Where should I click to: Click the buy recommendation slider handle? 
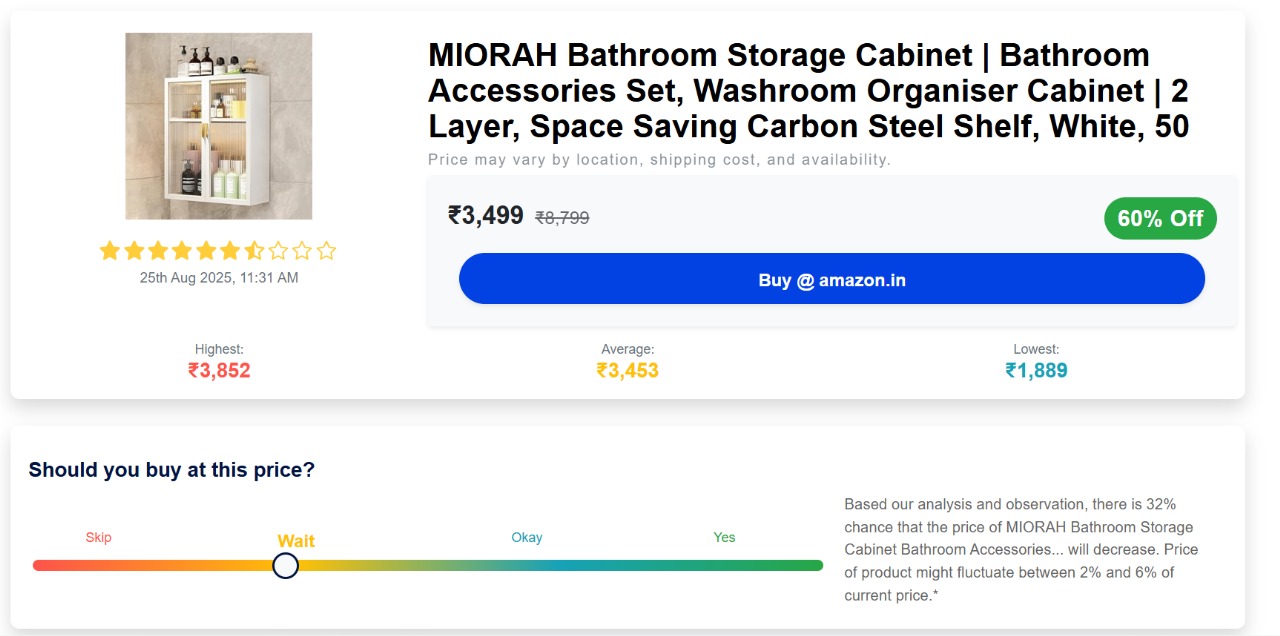(286, 566)
